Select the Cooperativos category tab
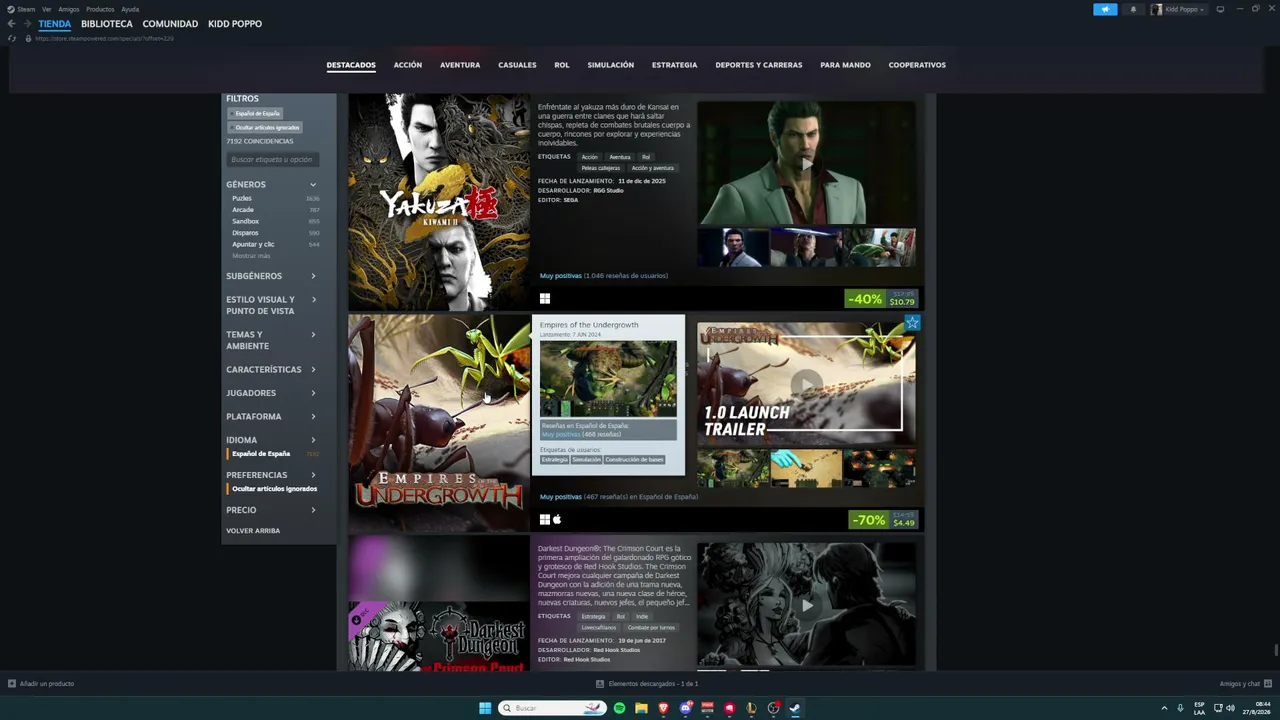 point(917,65)
